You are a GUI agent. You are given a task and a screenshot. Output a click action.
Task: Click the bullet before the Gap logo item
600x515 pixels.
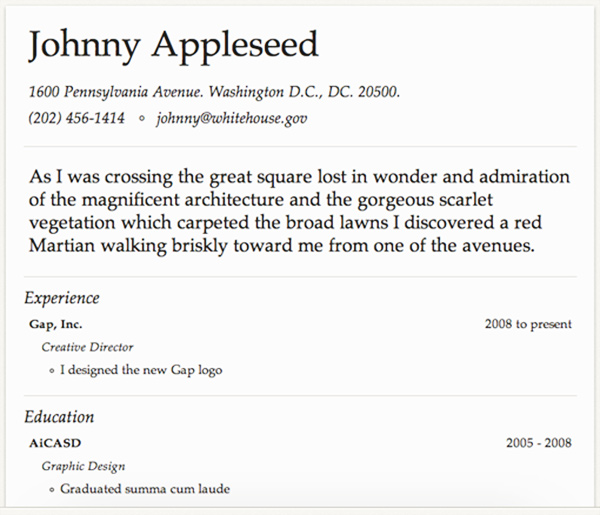coord(52,371)
